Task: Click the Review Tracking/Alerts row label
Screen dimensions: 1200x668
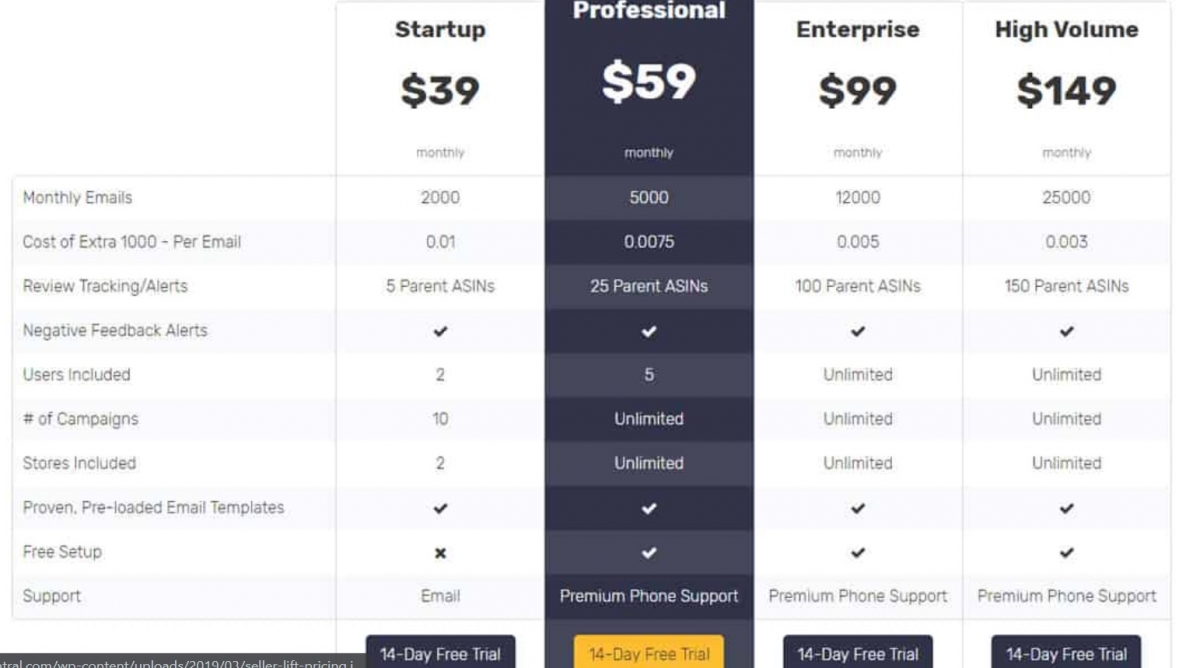Action: [105, 286]
